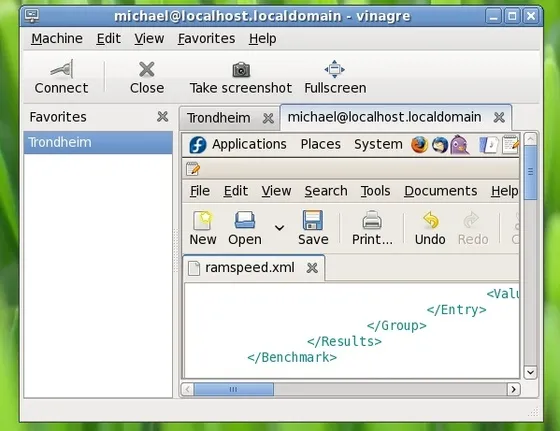This screenshot has height=431, width=560.
Task: Close the Favorites side panel
Action: pyautogui.click(x=162, y=116)
